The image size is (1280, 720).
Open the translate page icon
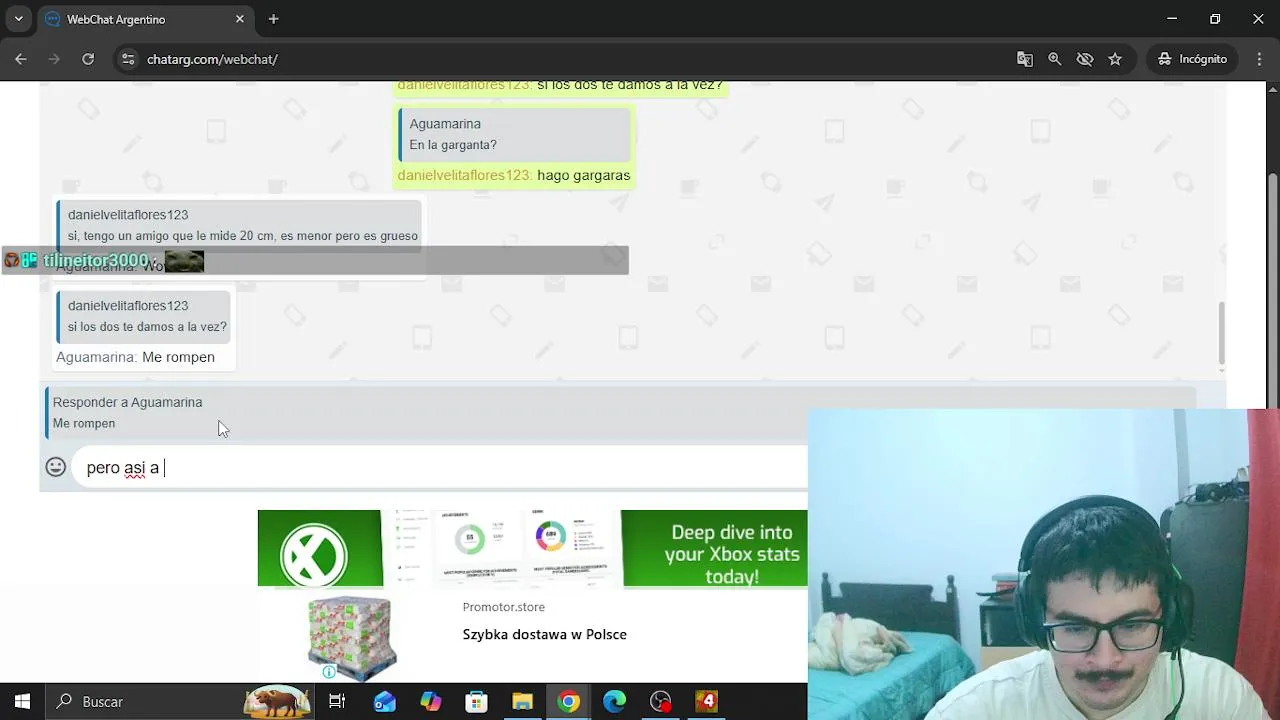point(1025,59)
